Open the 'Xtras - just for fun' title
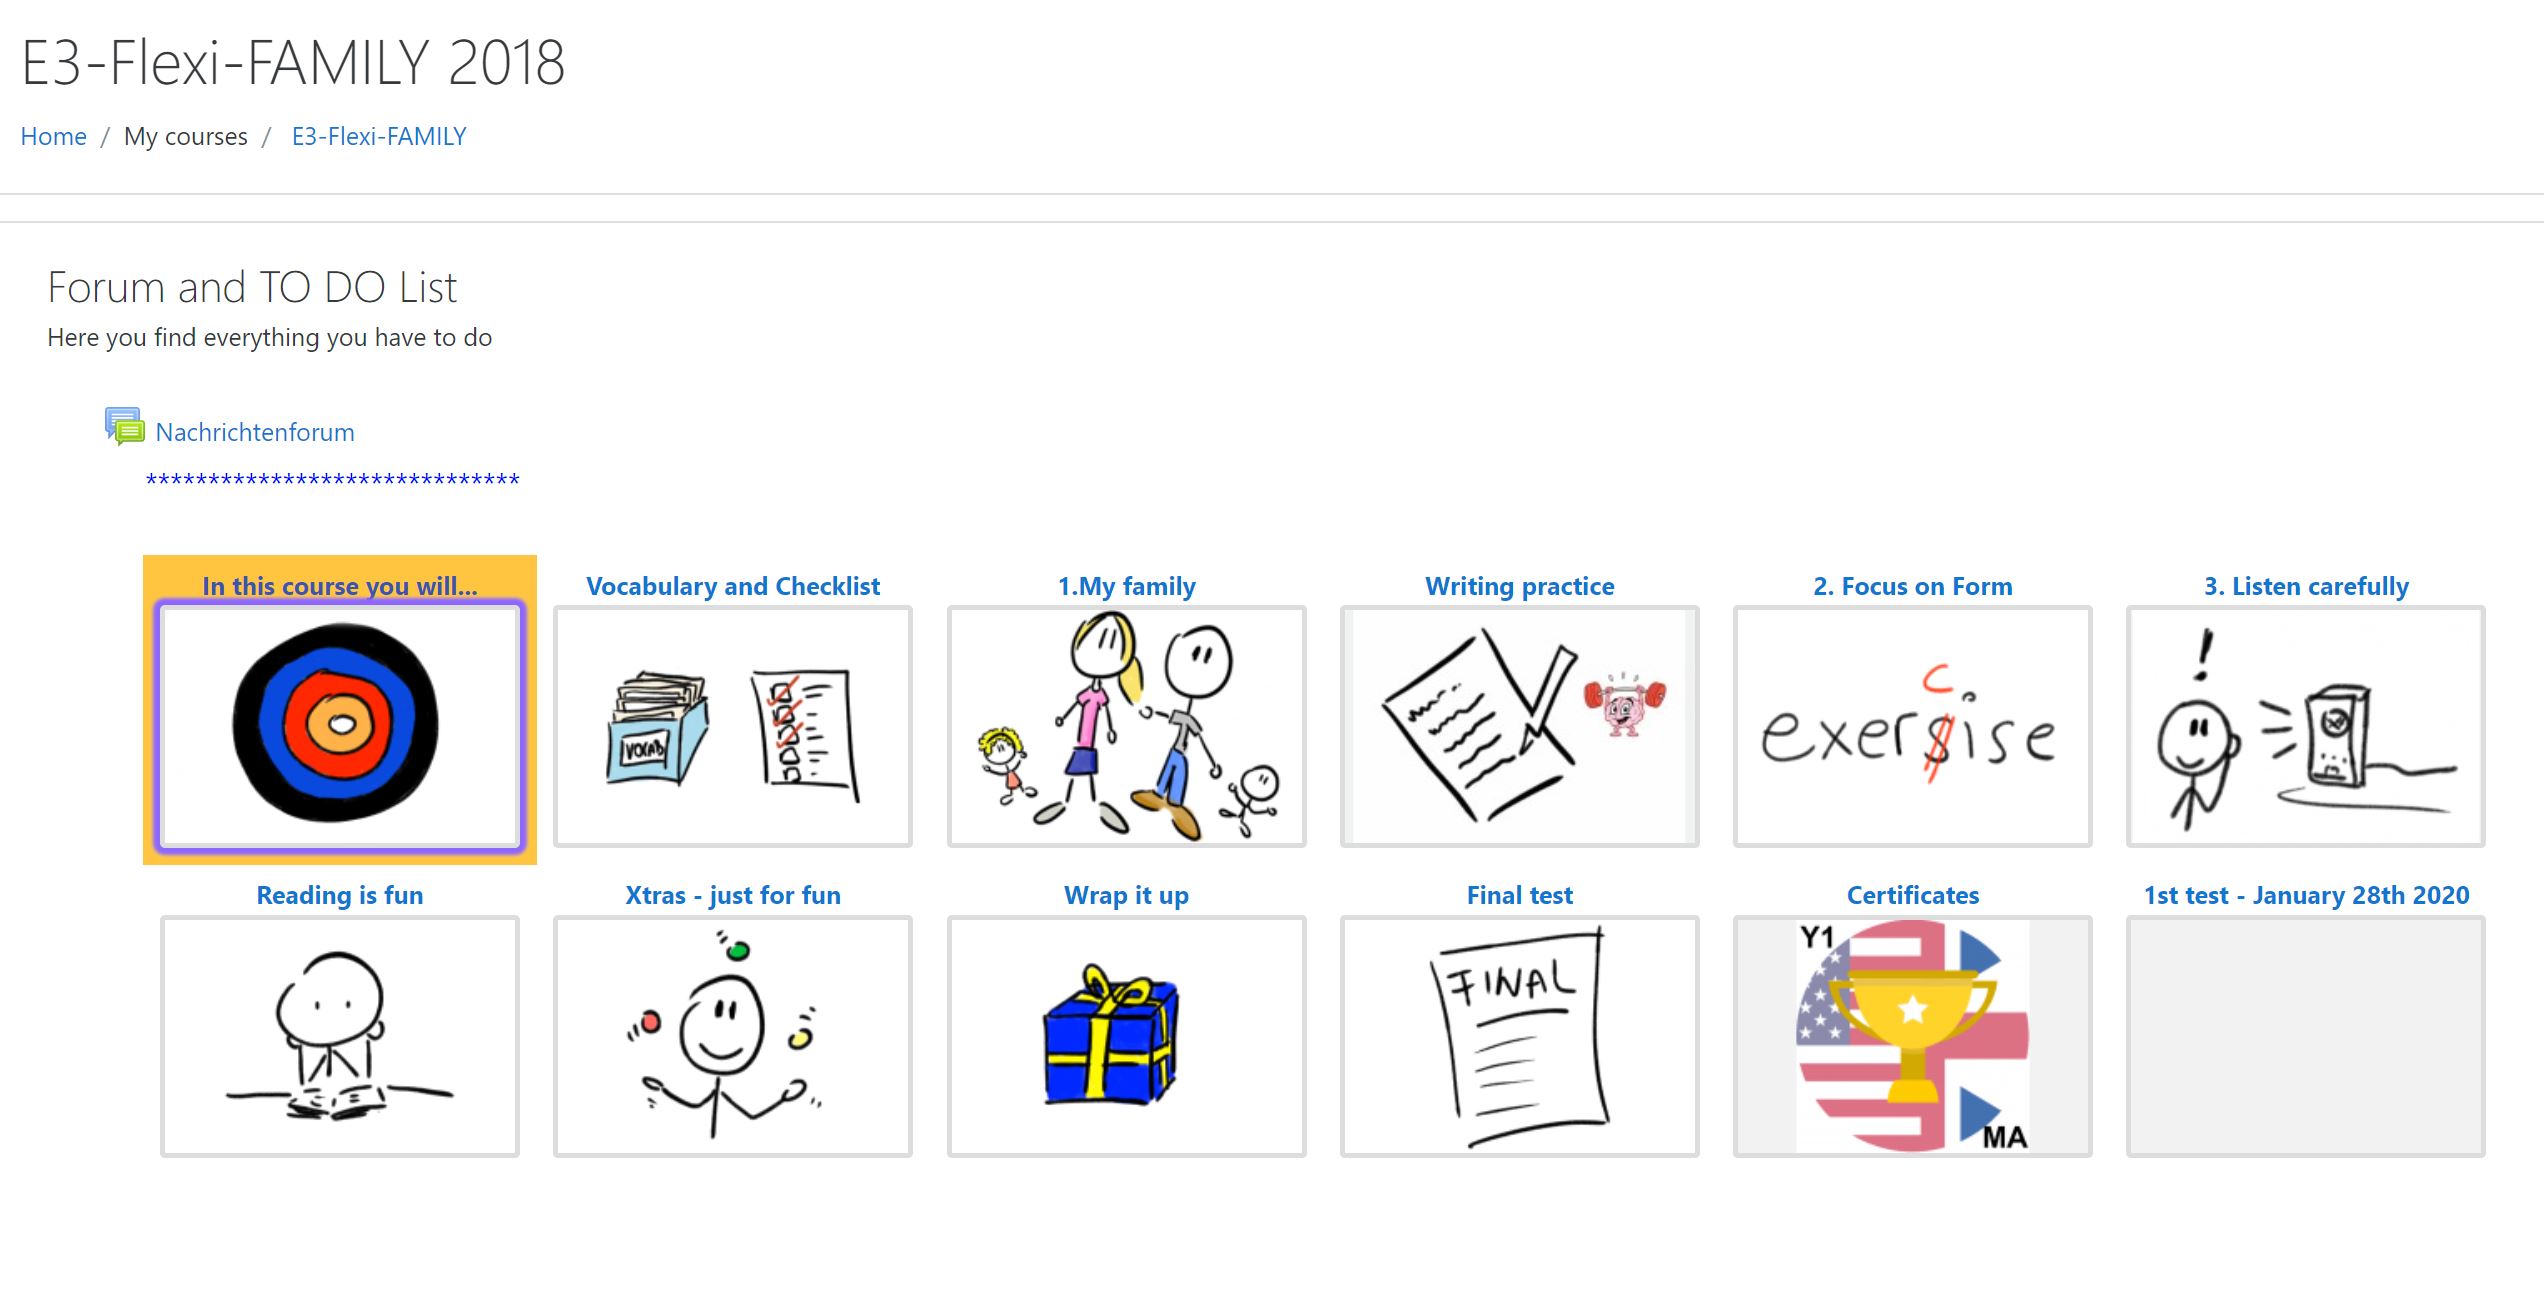The height and width of the screenshot is (1293, 2544). click(x=732, y=895)
